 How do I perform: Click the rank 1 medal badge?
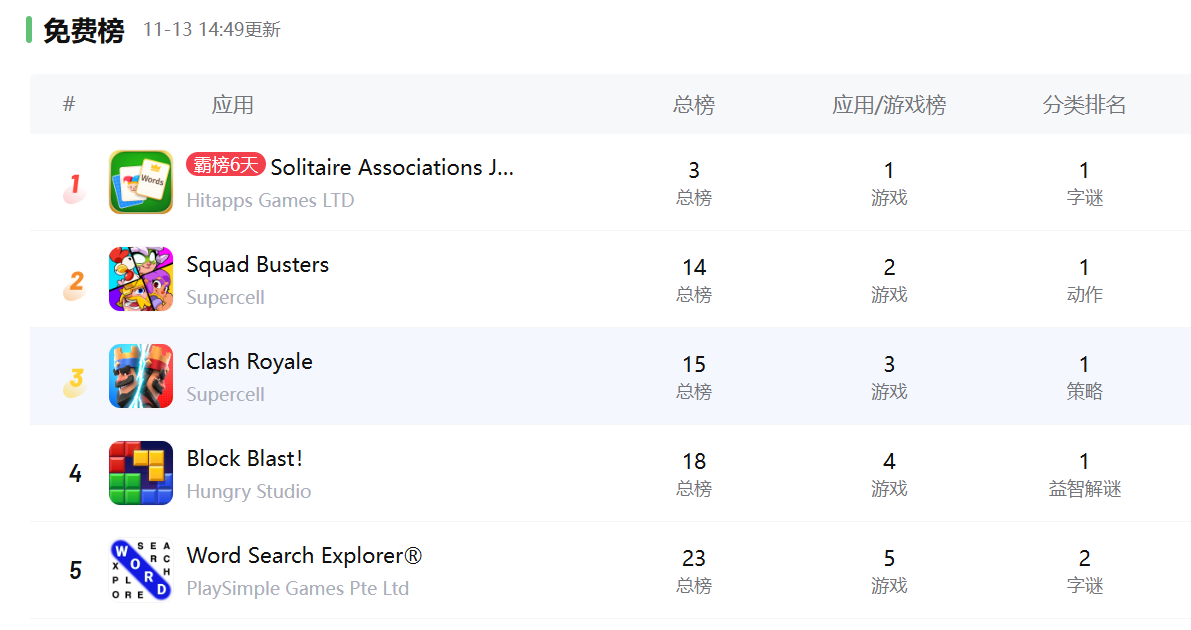74,186
